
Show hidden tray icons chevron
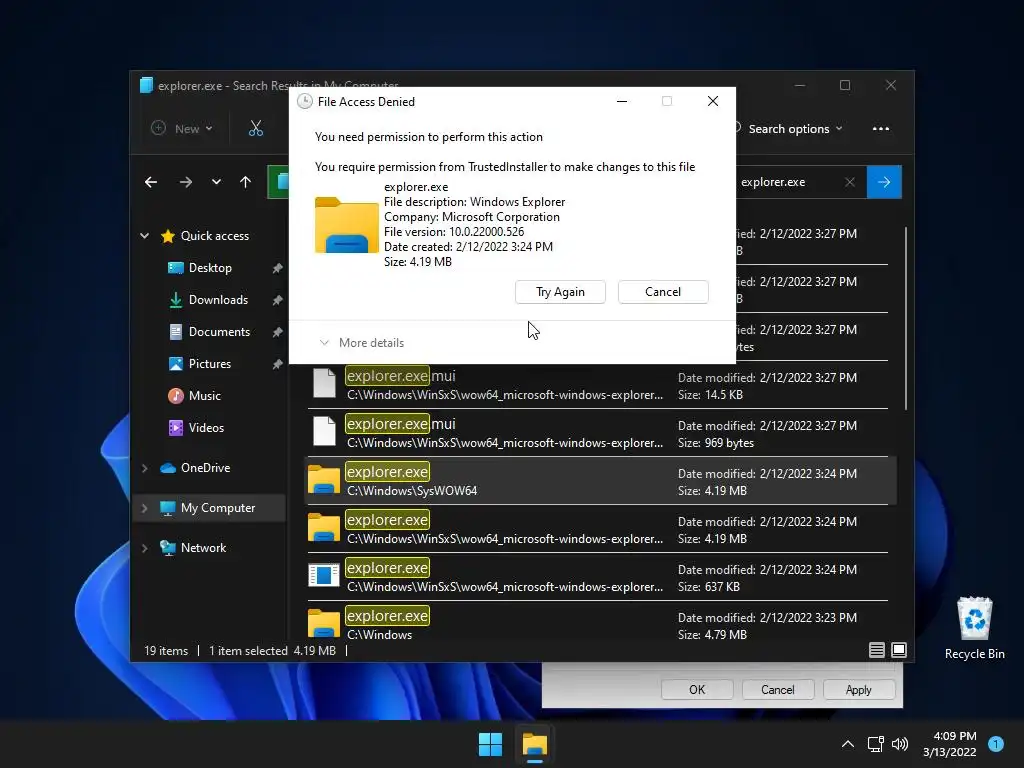click(x=847, y=744)
